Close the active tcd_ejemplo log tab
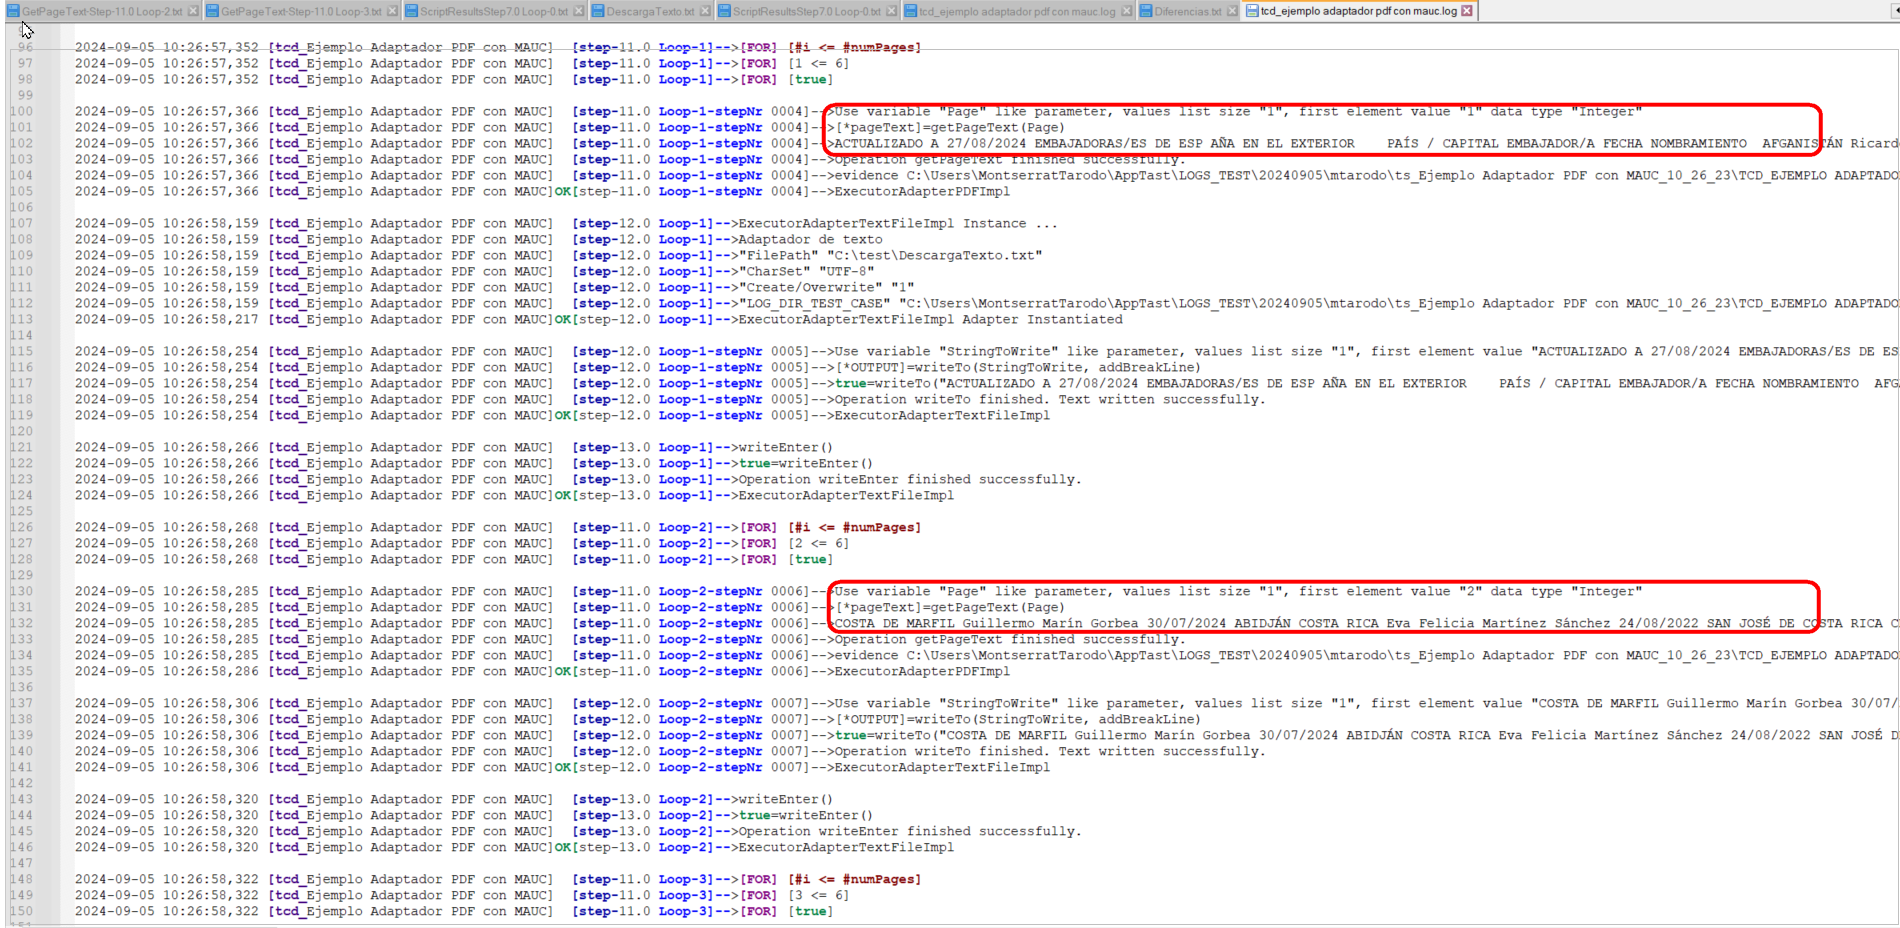 point(1467,11)
